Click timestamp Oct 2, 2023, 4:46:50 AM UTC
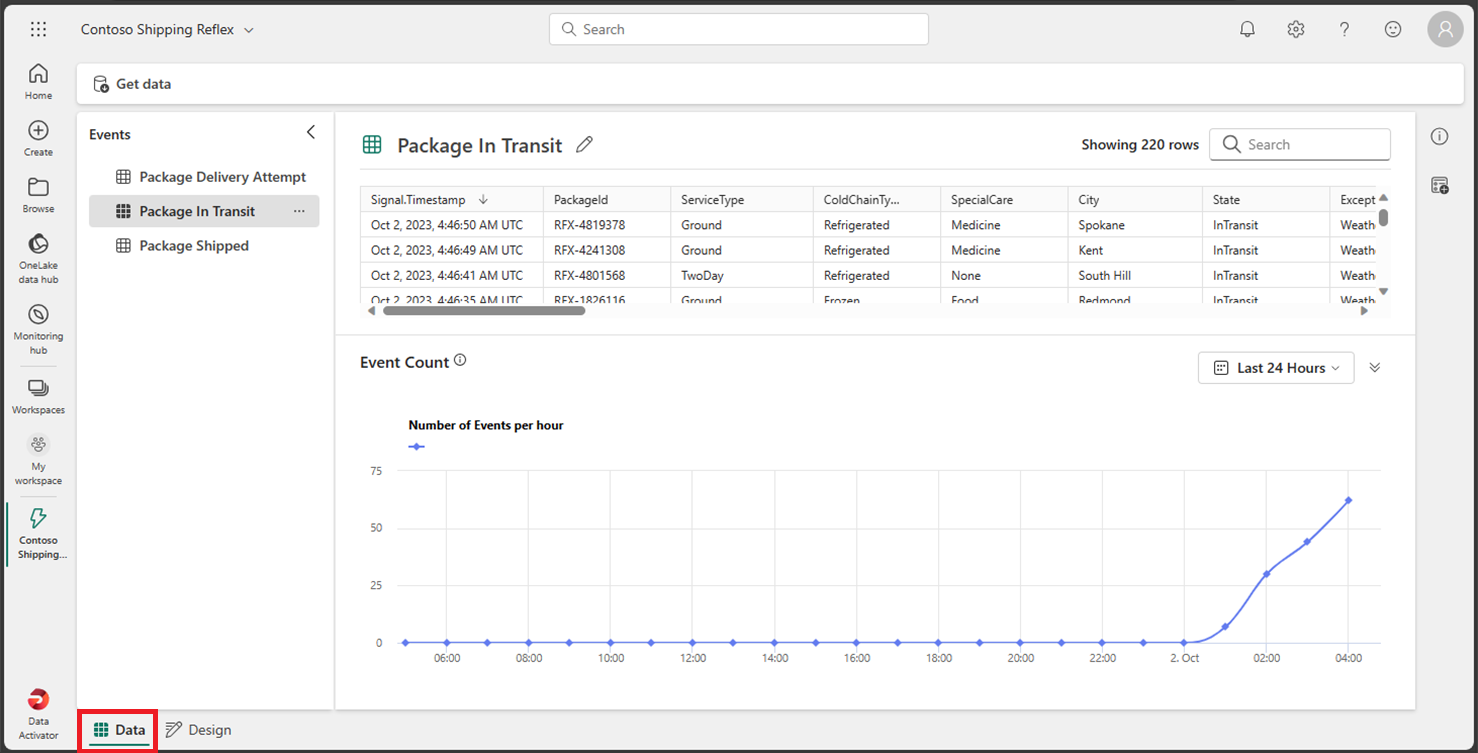 pos(451,225)
